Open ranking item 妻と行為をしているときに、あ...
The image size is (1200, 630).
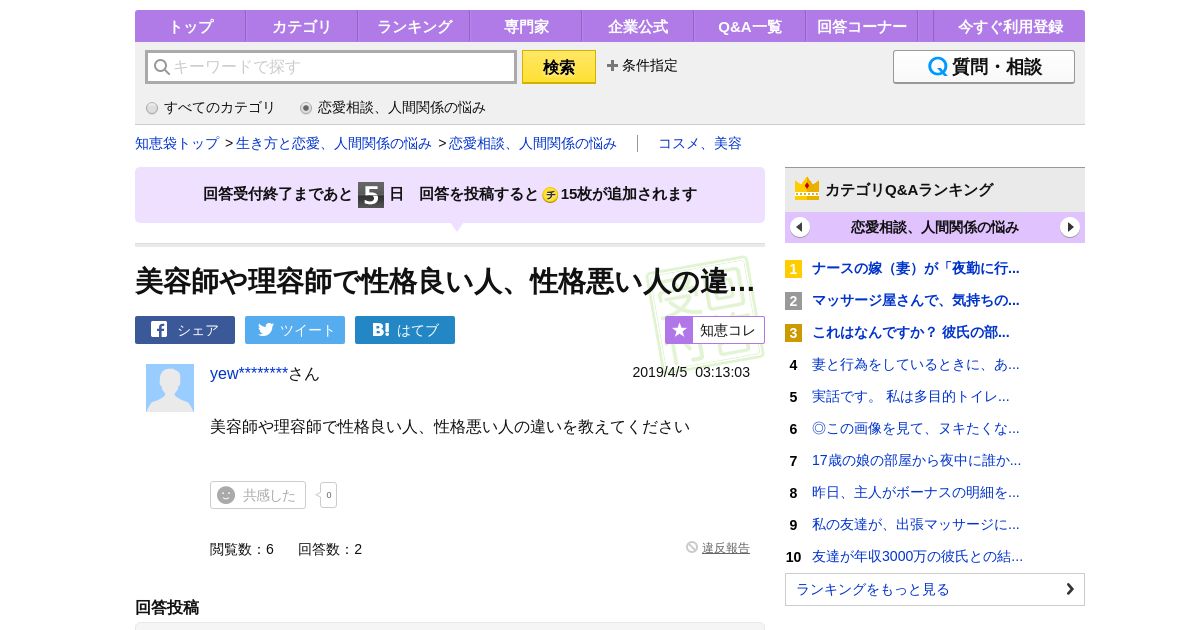916,364
